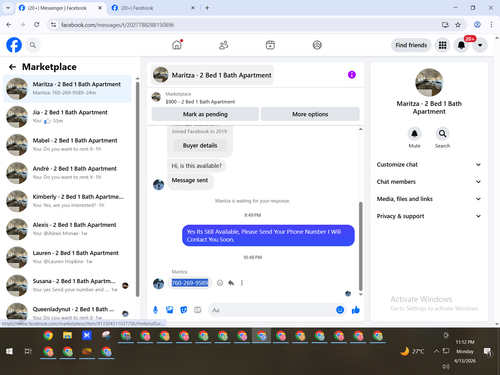Go back from Marketplace with the arrow
Image resolution: width=500 pixels, height=375 pixels.
(x=12, y=67)
